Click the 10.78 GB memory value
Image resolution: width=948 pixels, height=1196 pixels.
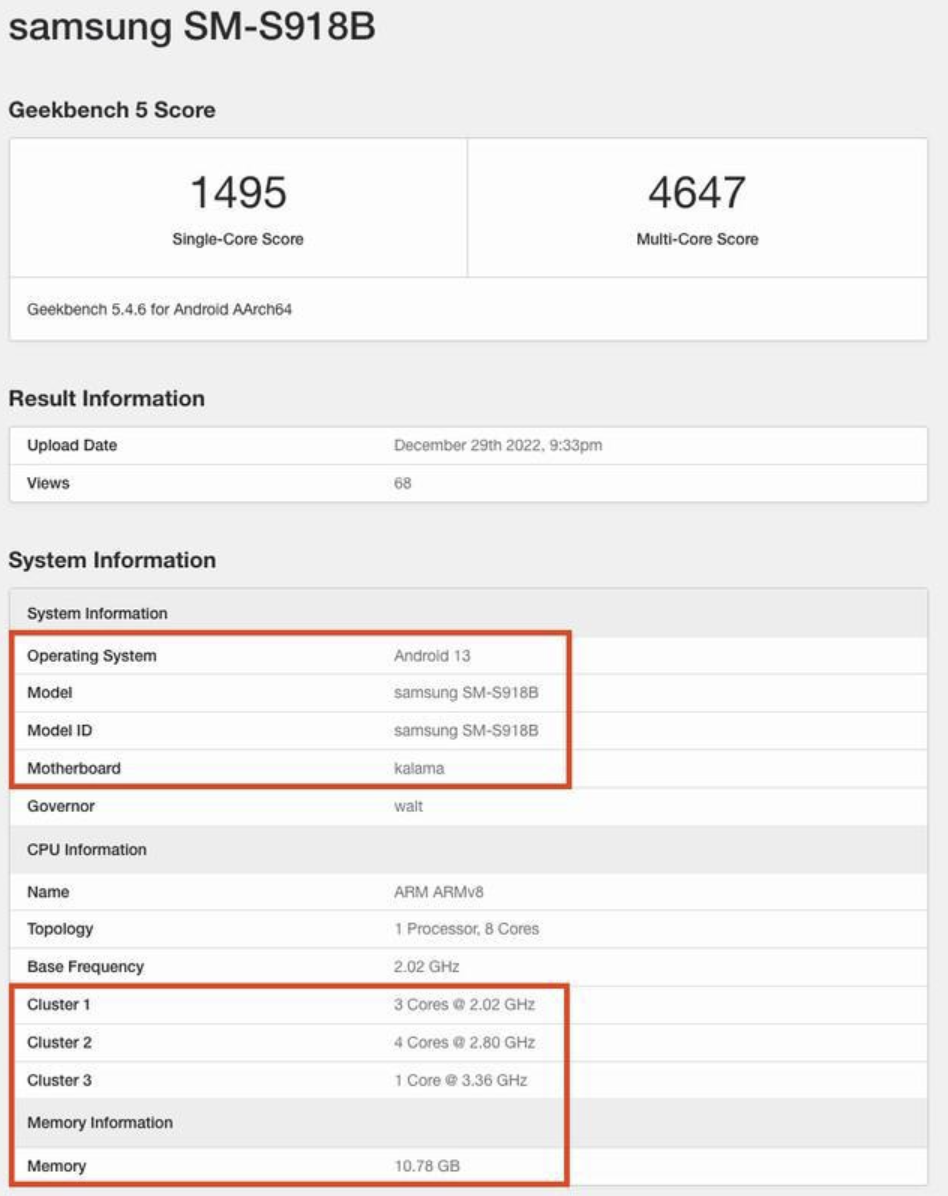click(427, 1166)
